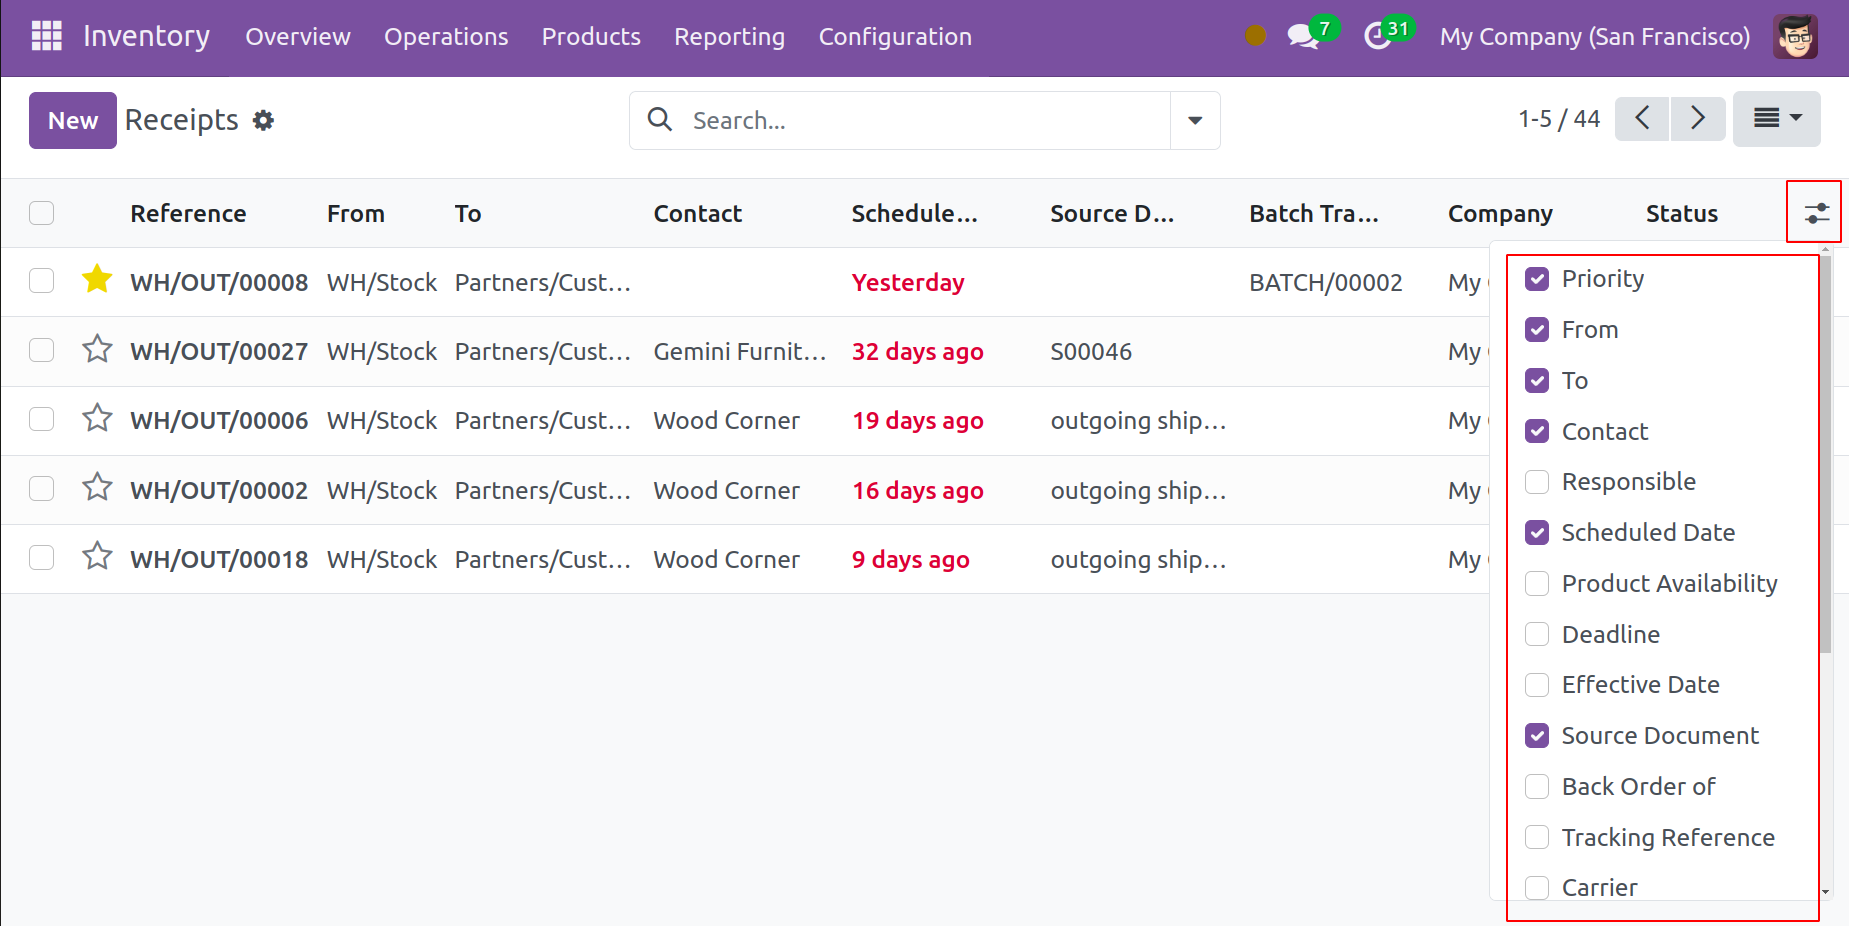Click the New button
Image resolution: width=1849 pixels, height=926 pixels.
(x=73, y=121)
